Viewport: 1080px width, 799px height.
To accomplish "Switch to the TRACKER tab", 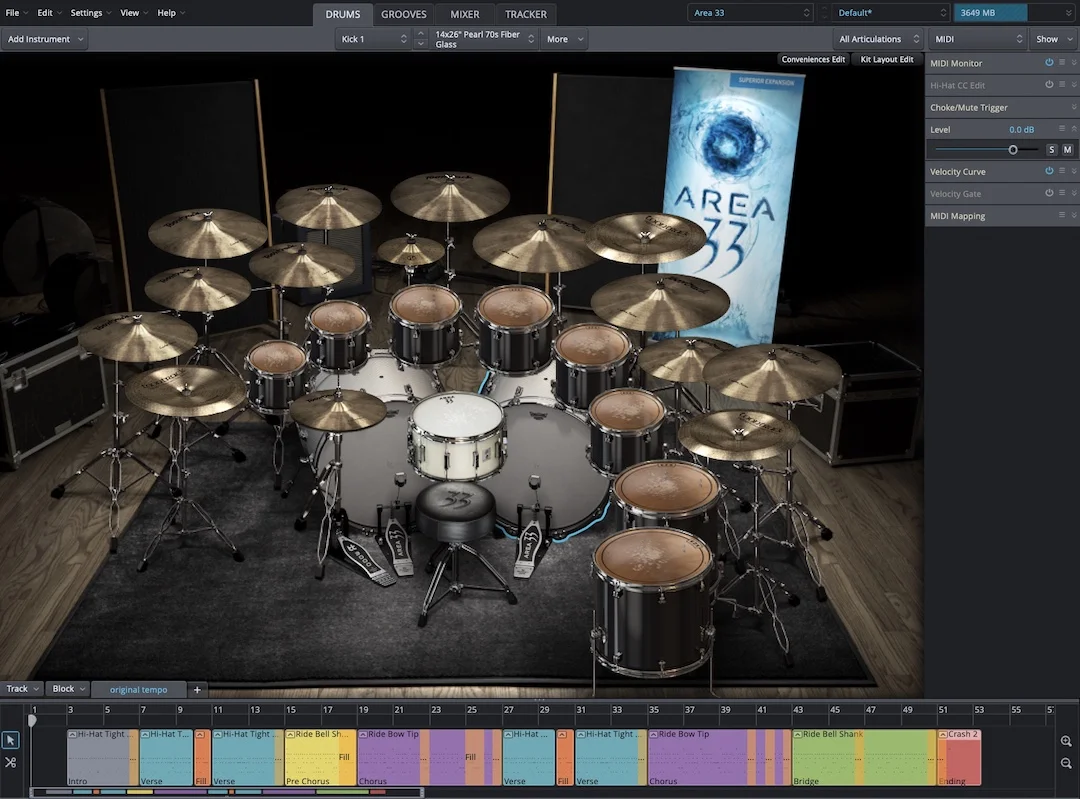I will pos(526,14).
